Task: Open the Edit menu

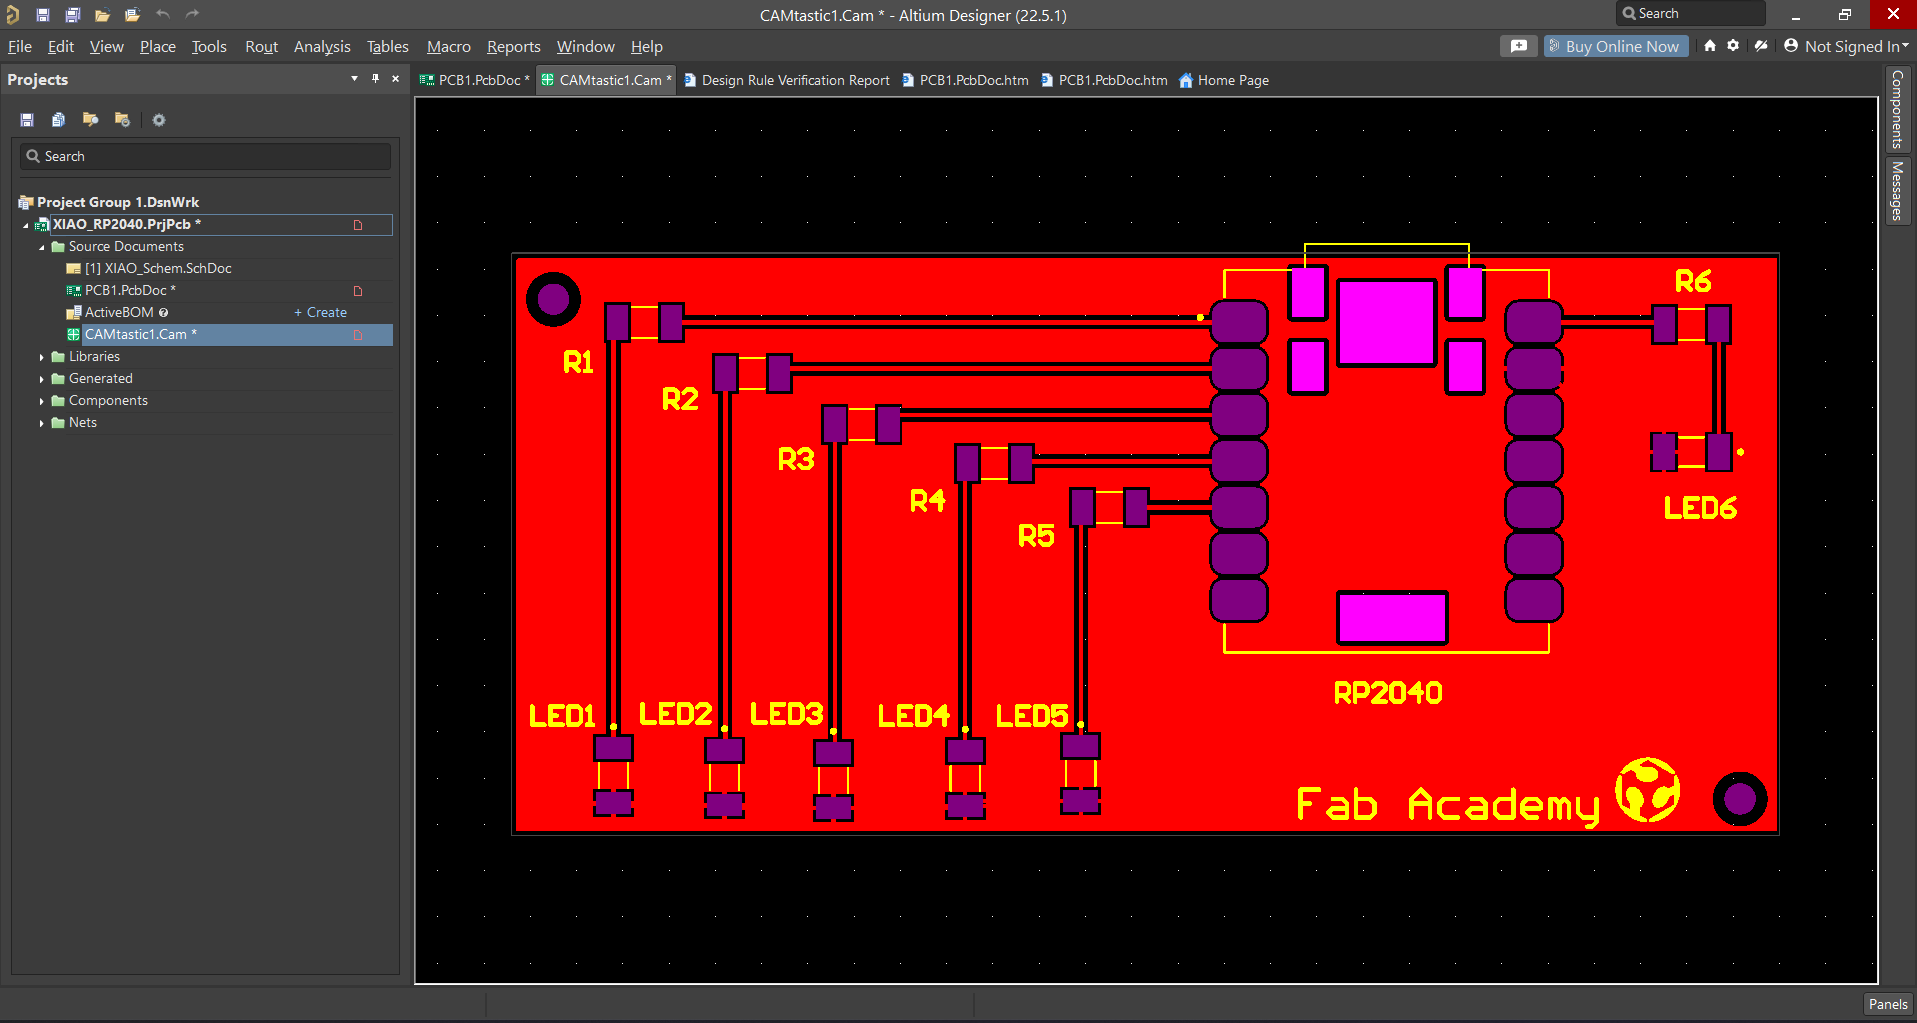Action: (x=61, y=46)
